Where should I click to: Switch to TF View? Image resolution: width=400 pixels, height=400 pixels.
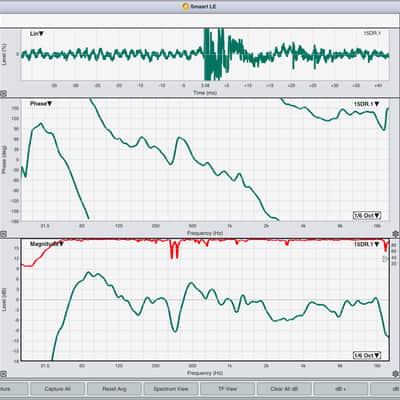tap(227, 389)
